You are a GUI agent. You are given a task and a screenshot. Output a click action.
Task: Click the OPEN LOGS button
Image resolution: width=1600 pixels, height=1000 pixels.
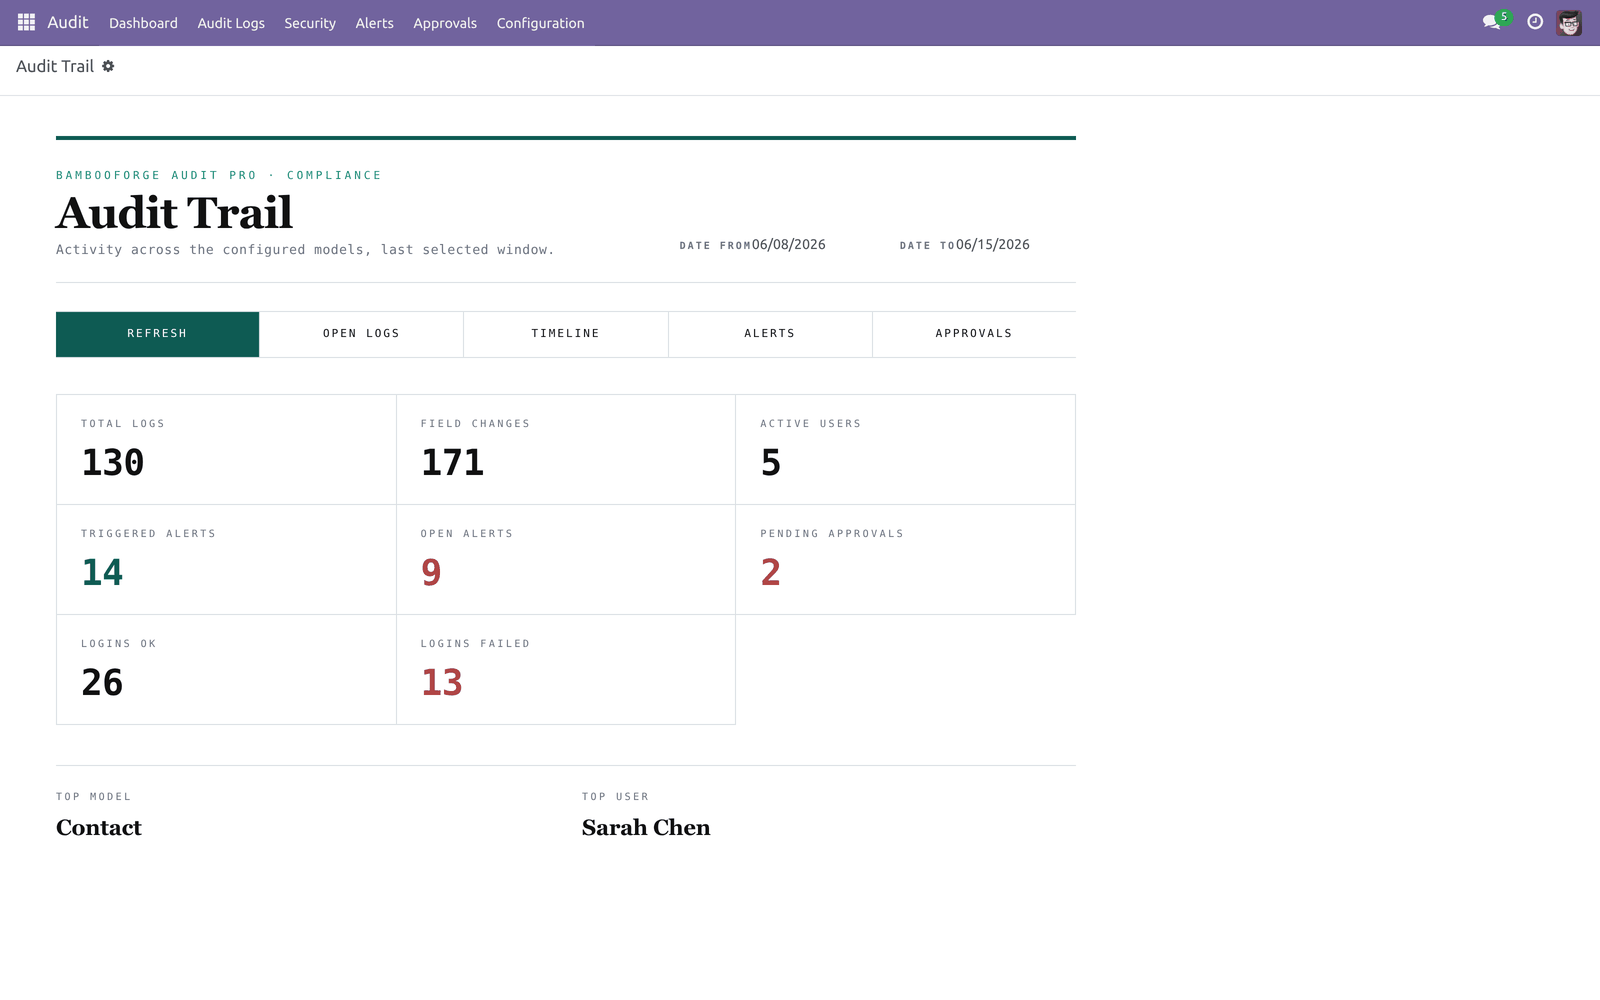[362, 334]
